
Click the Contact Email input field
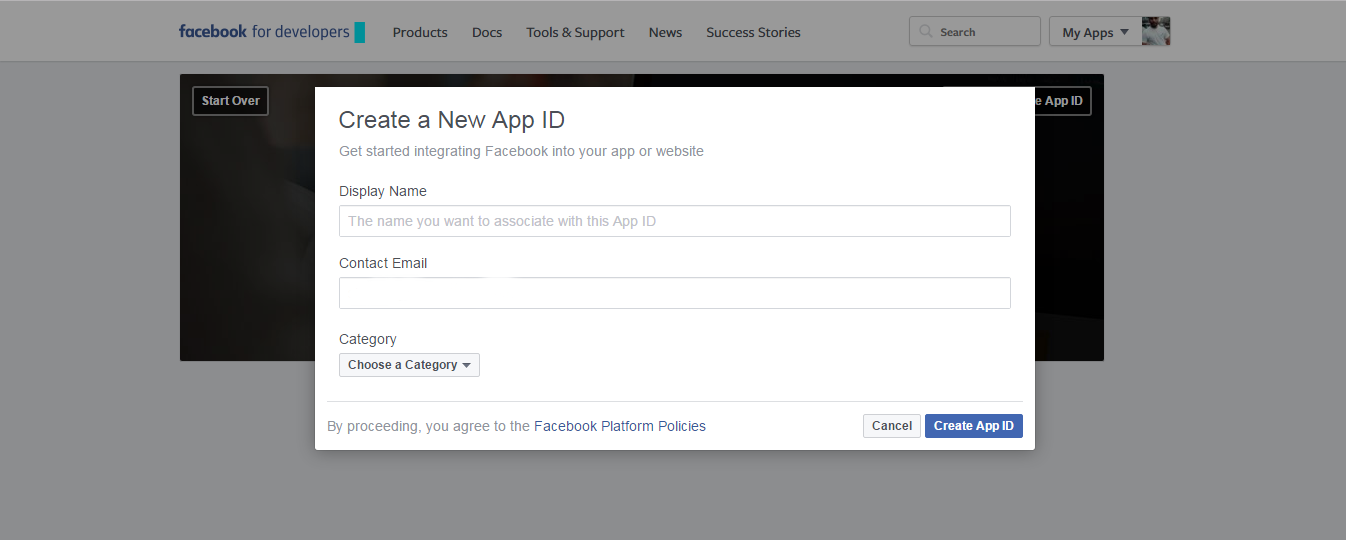tap(675, 293)
